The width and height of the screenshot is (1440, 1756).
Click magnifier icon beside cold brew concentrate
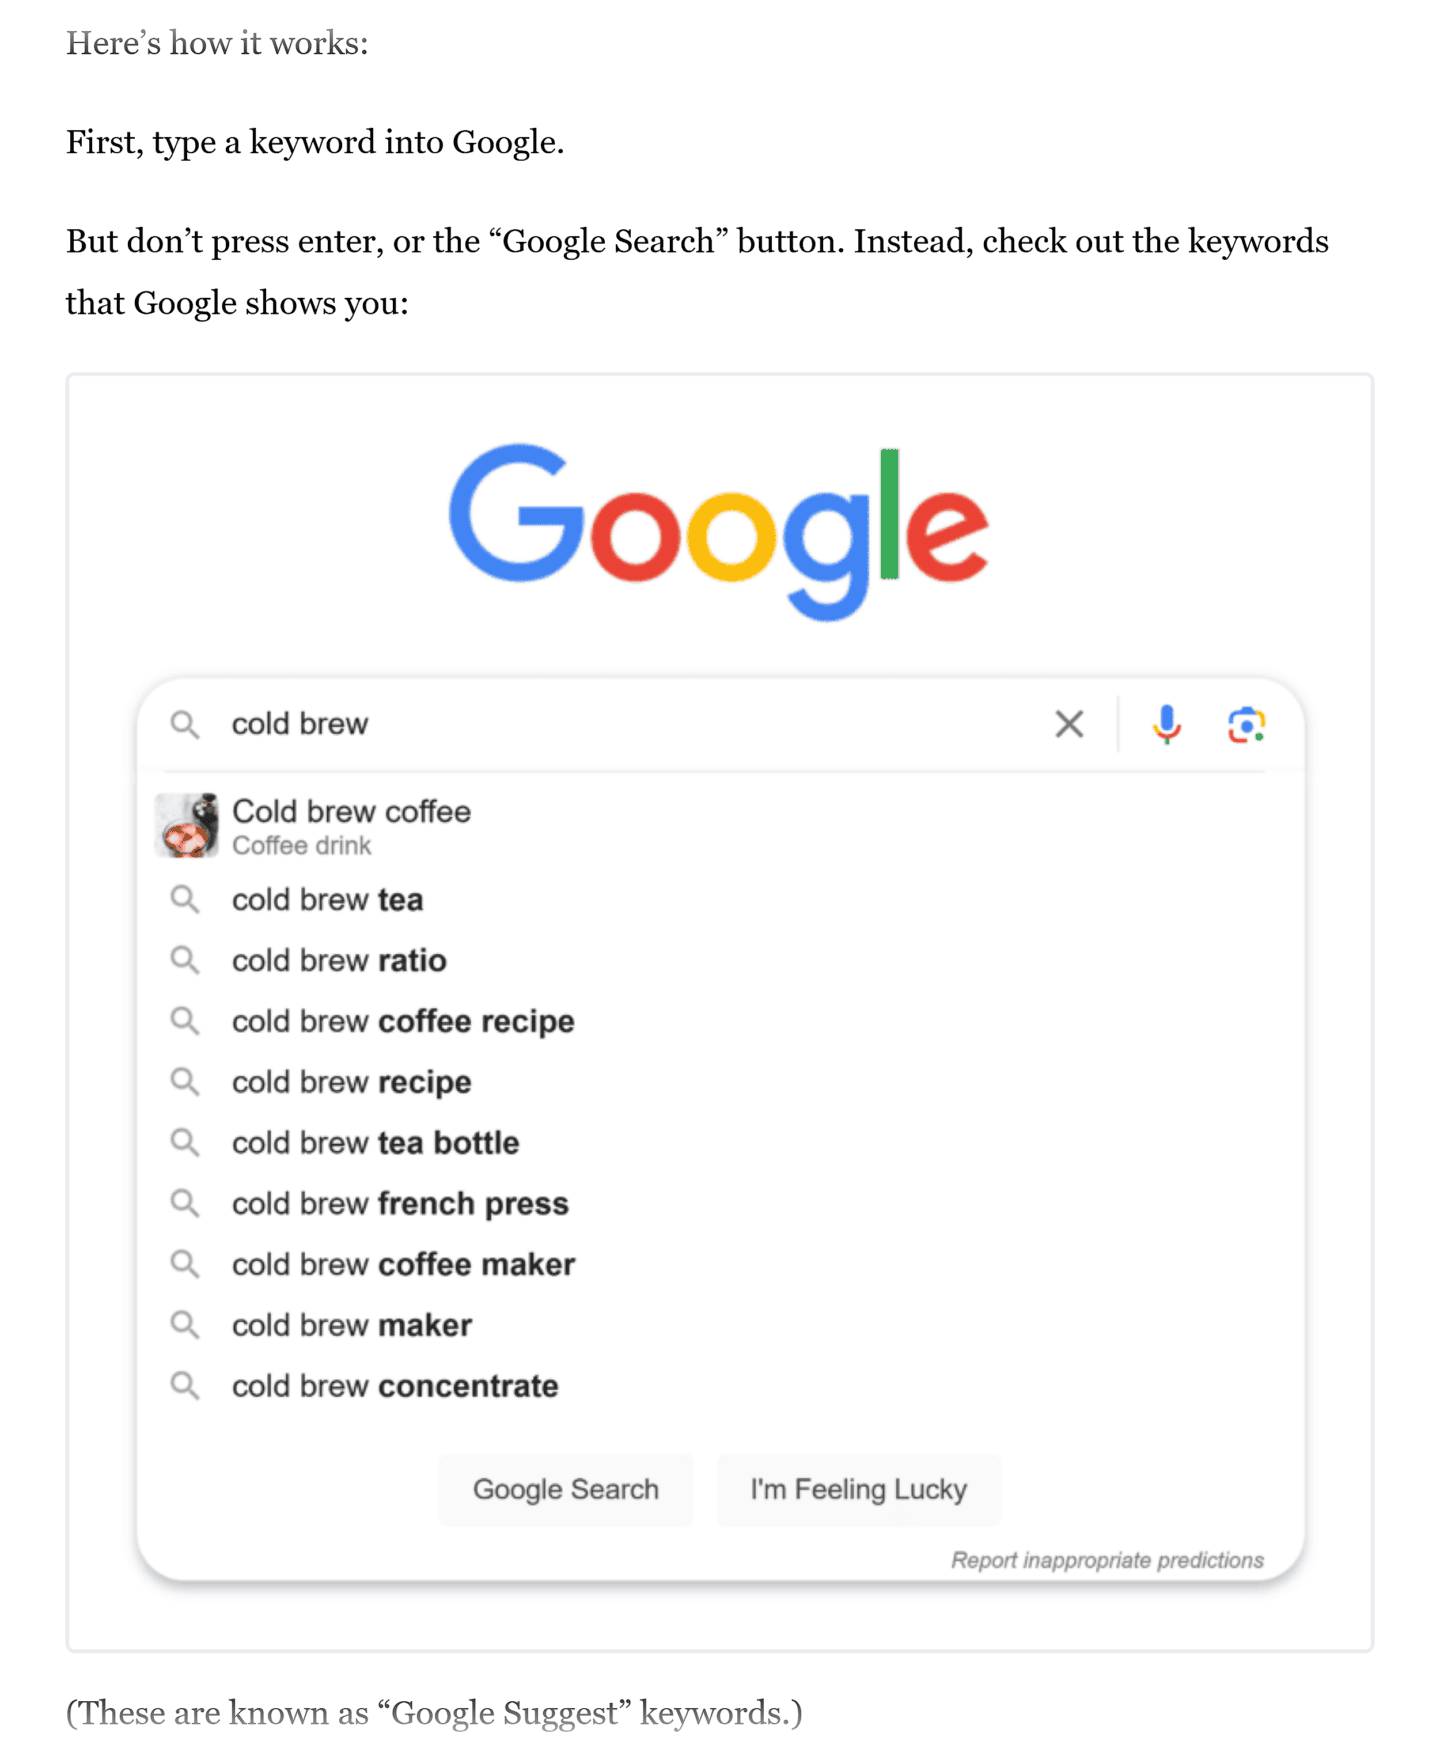(x=184, y=1385)
